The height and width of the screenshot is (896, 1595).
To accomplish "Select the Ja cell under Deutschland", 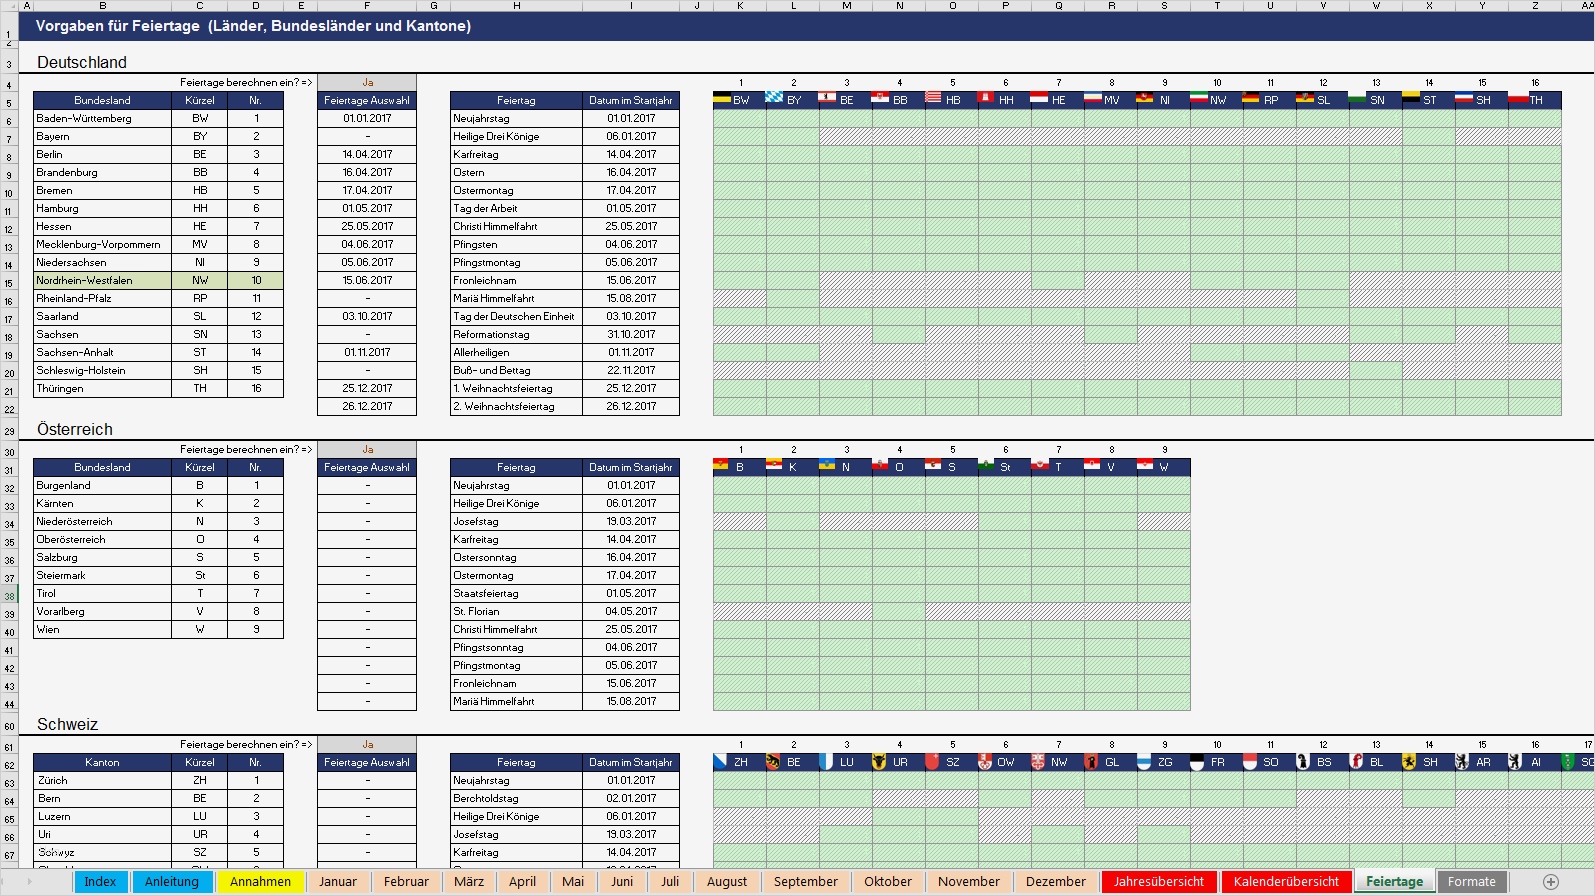I will coord(367,82).
